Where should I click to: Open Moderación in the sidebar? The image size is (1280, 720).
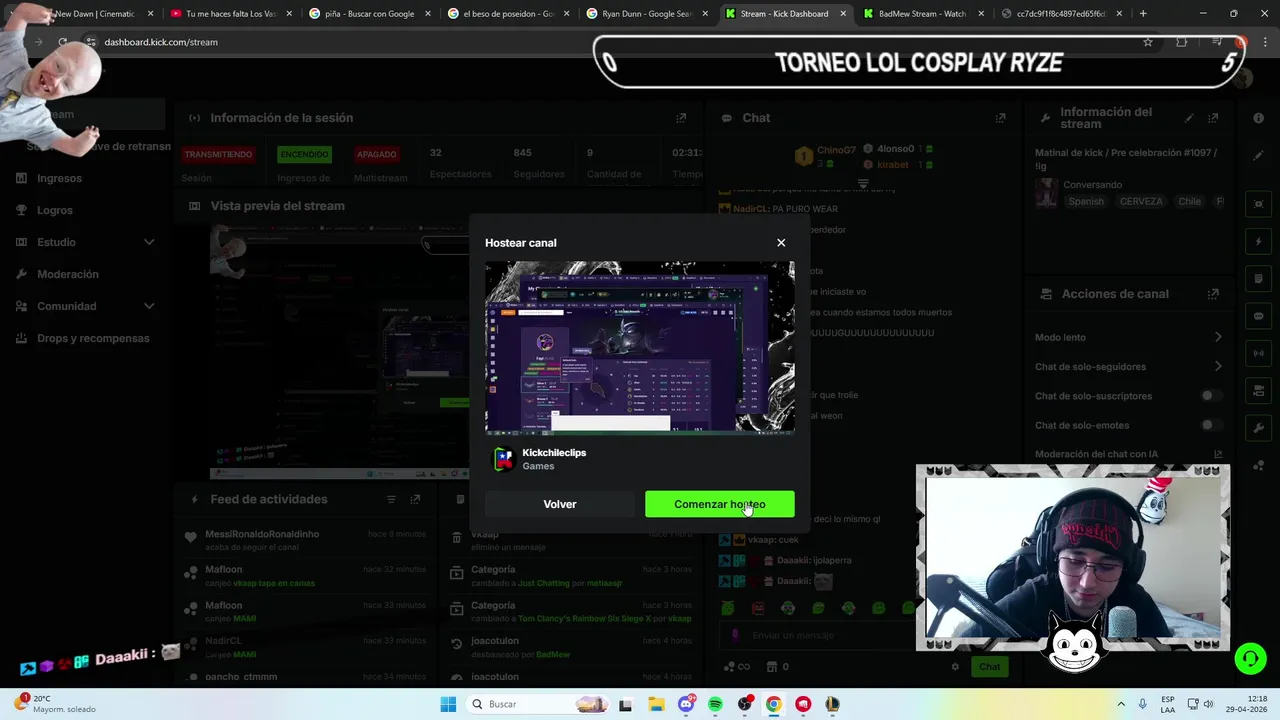click(x=68, y=274)
